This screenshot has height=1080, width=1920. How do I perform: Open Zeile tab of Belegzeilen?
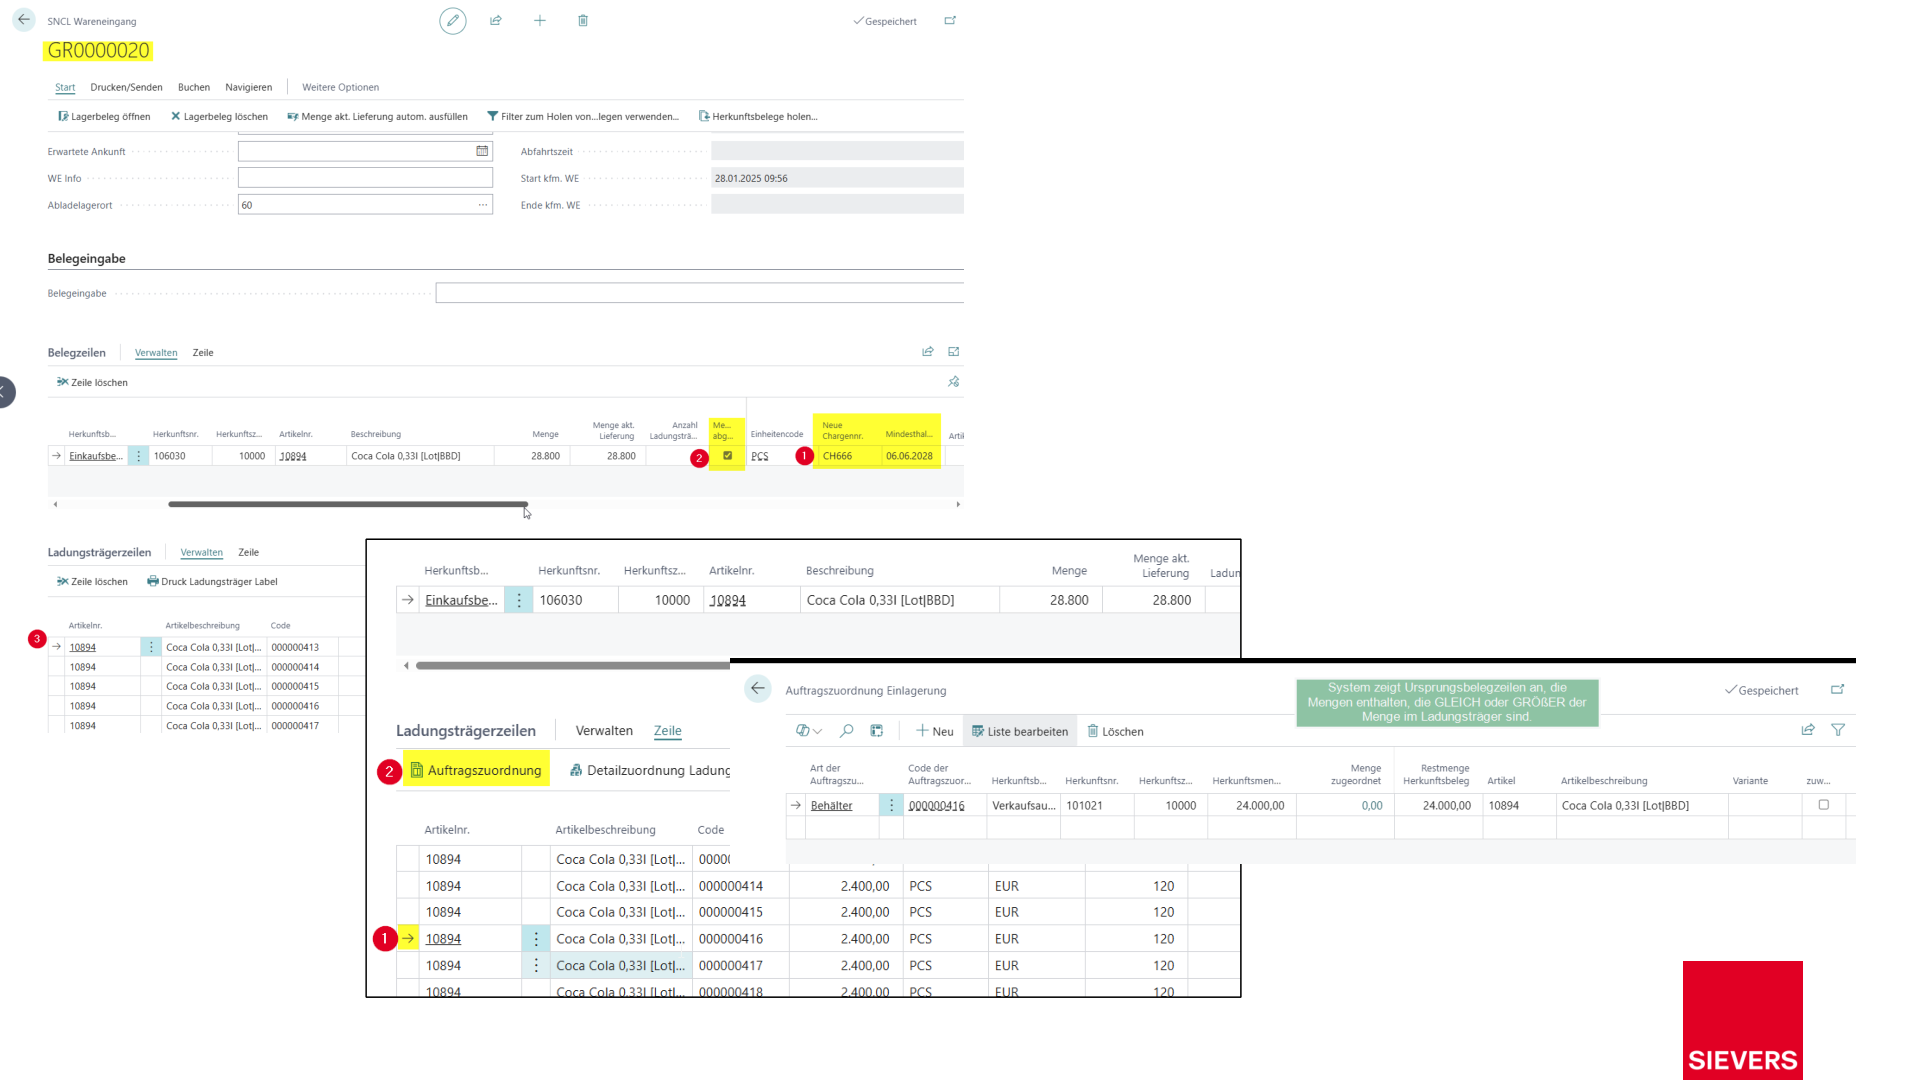click(203, 353)
